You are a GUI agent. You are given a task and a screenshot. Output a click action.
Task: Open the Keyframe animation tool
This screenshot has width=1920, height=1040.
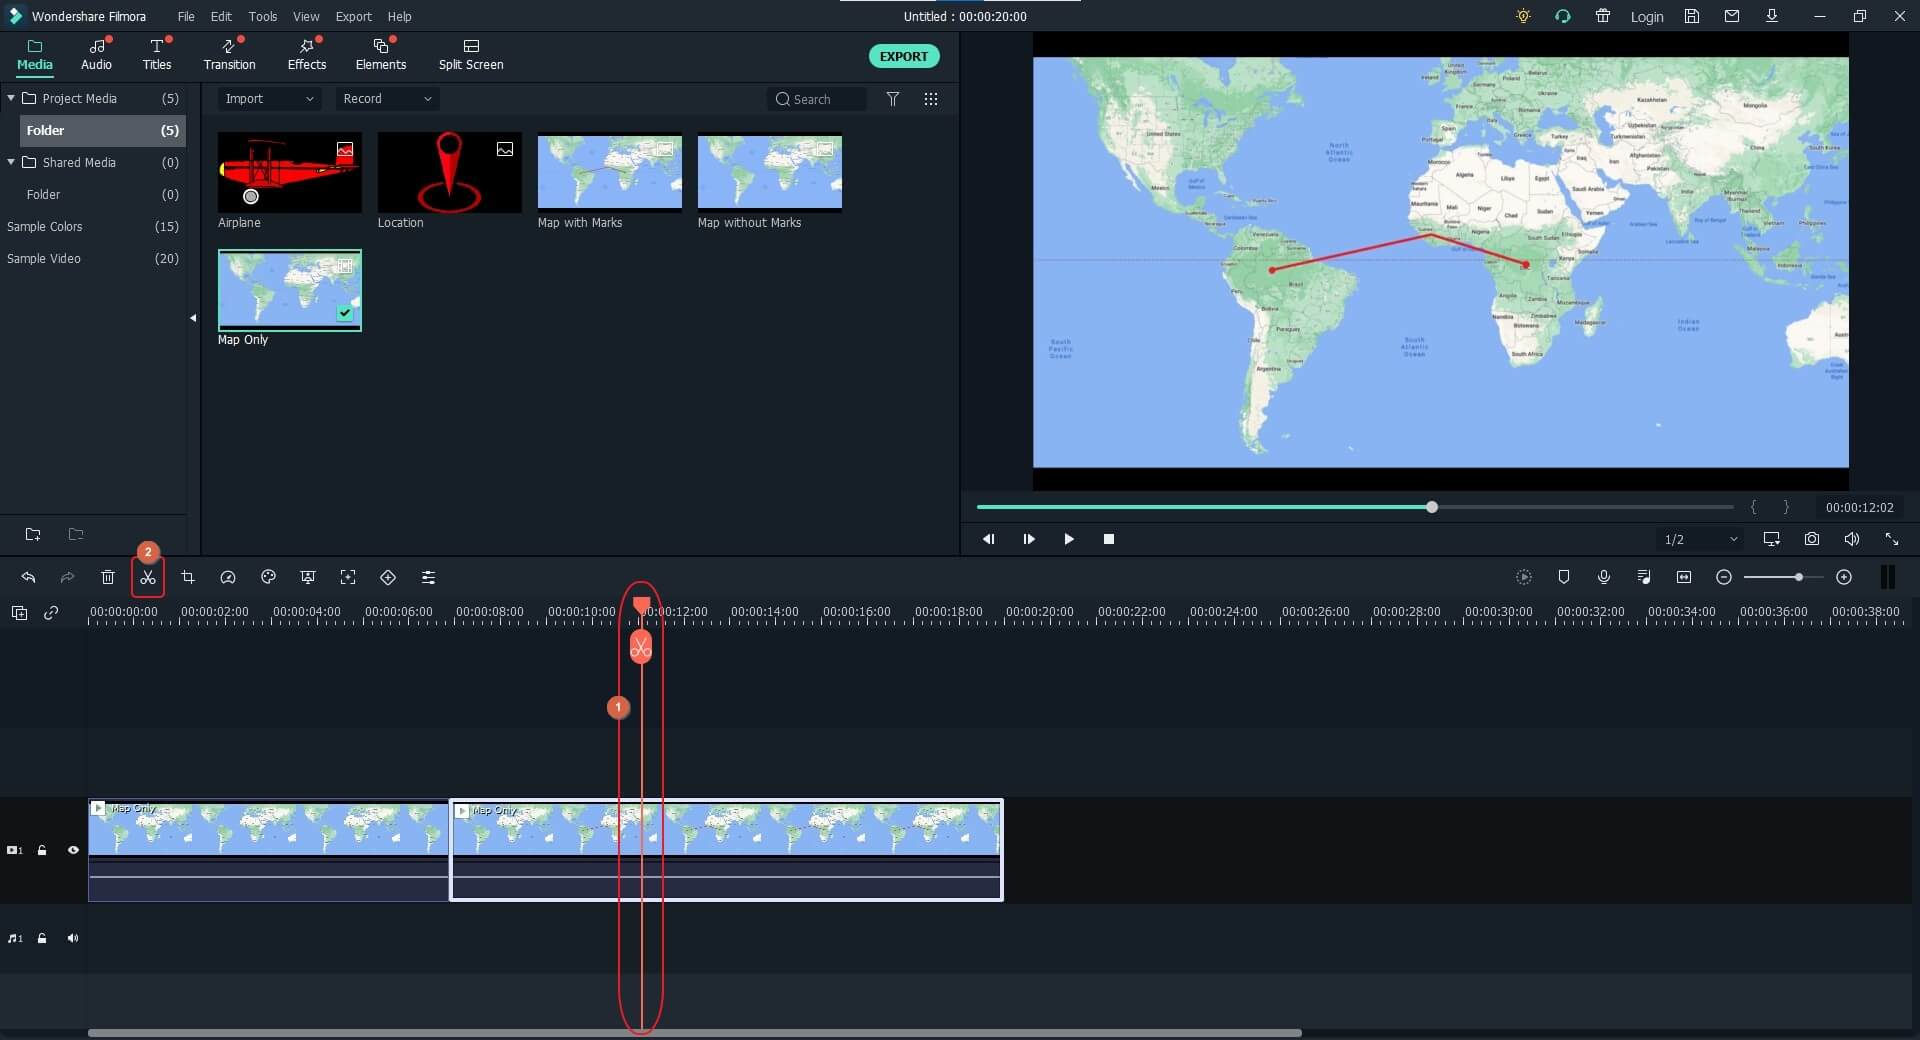(388, 577)
